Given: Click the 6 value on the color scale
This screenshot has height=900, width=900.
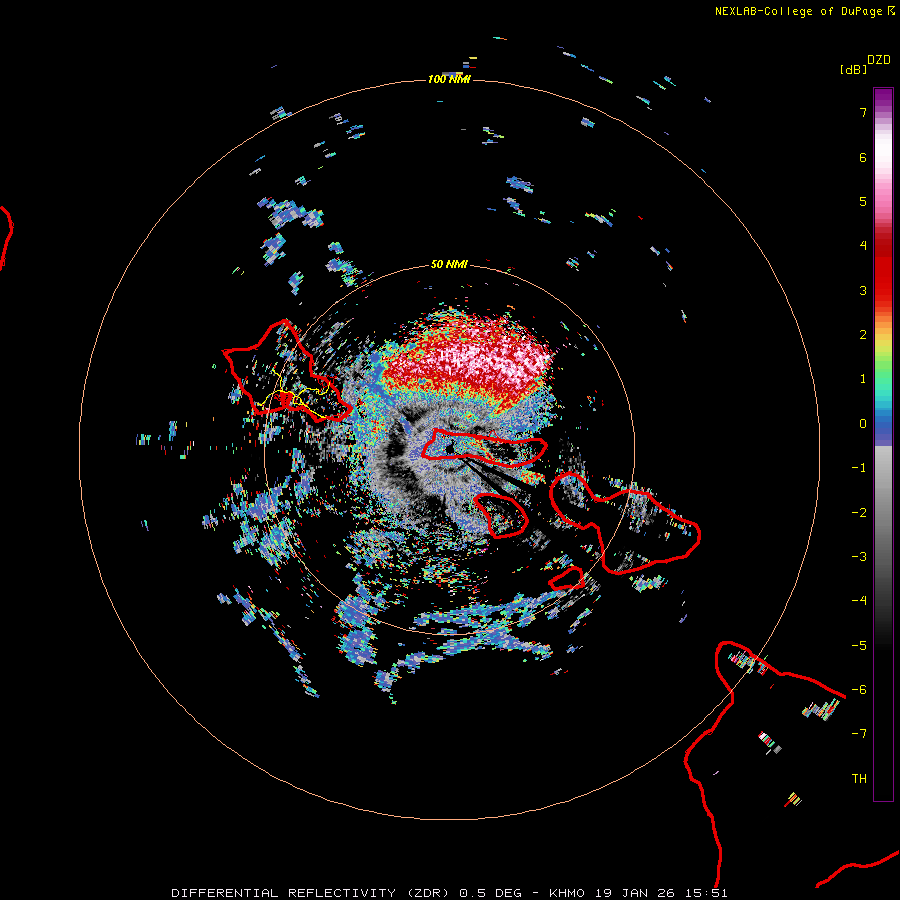Looking at the screenshot, I should click(x=863, y=157).
